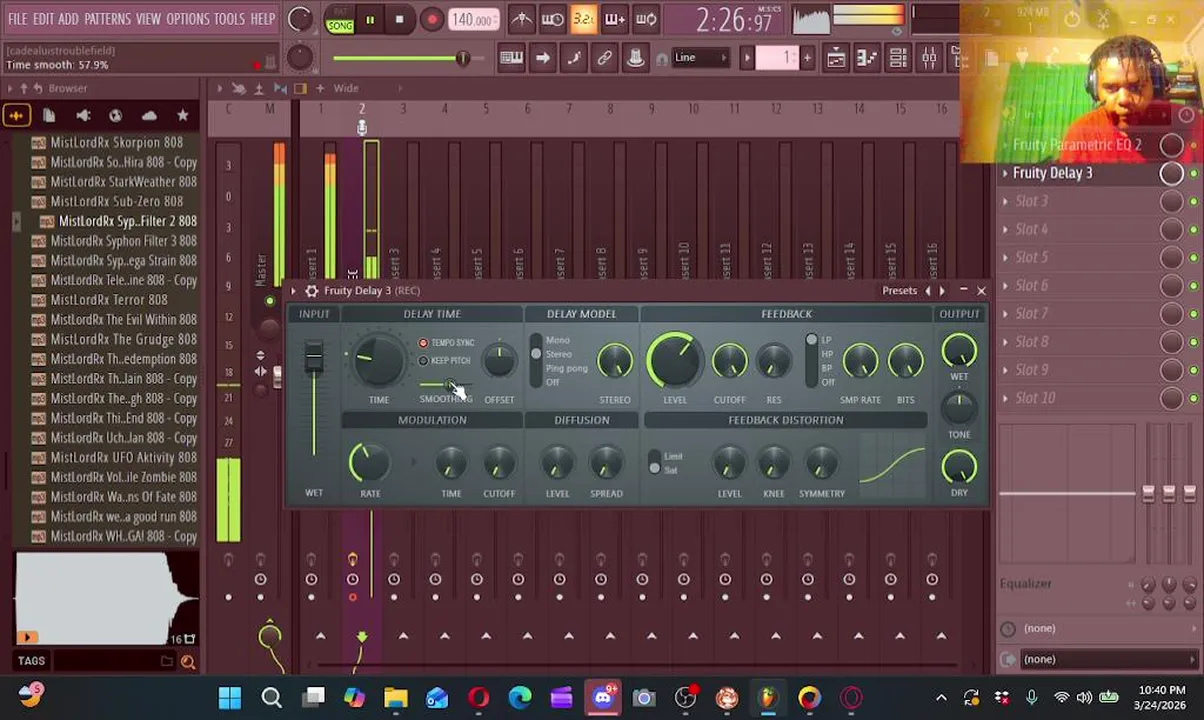Toggle typing keyboard to piano icon
Screen dimensions: 1204x720
(511, 58)
